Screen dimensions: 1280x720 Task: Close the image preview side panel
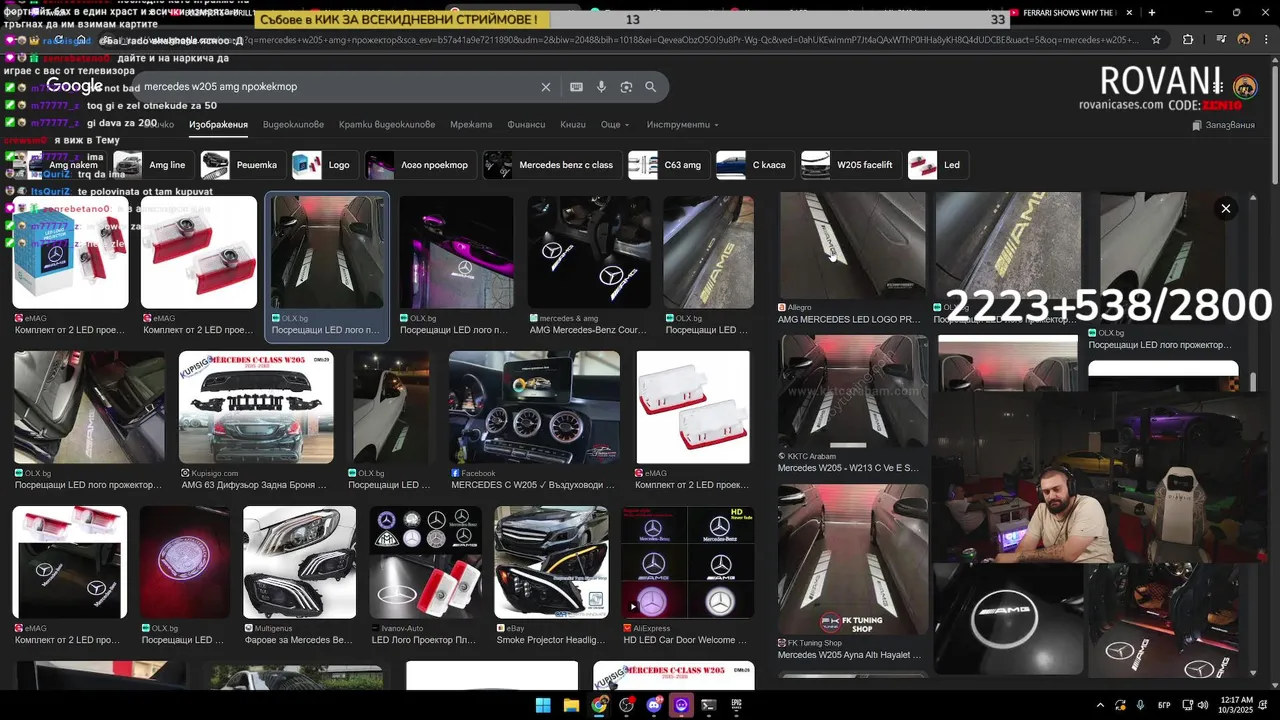point(1225,208)
